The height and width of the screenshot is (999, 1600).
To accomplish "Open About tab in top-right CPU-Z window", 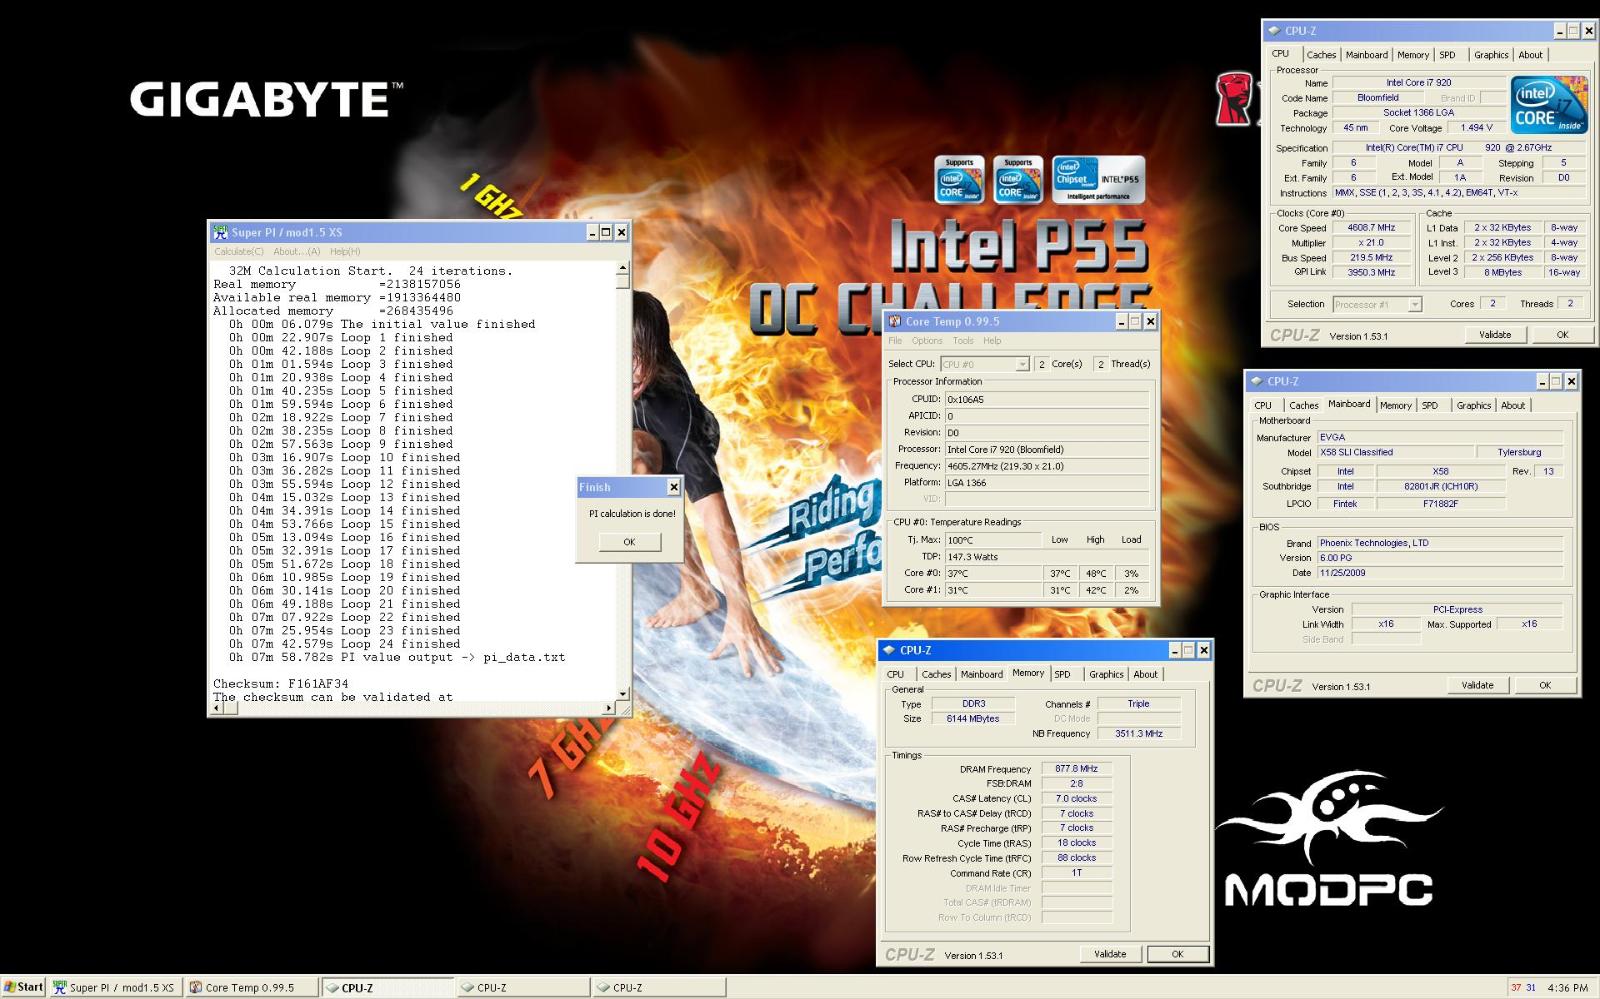I will 1530,55.
